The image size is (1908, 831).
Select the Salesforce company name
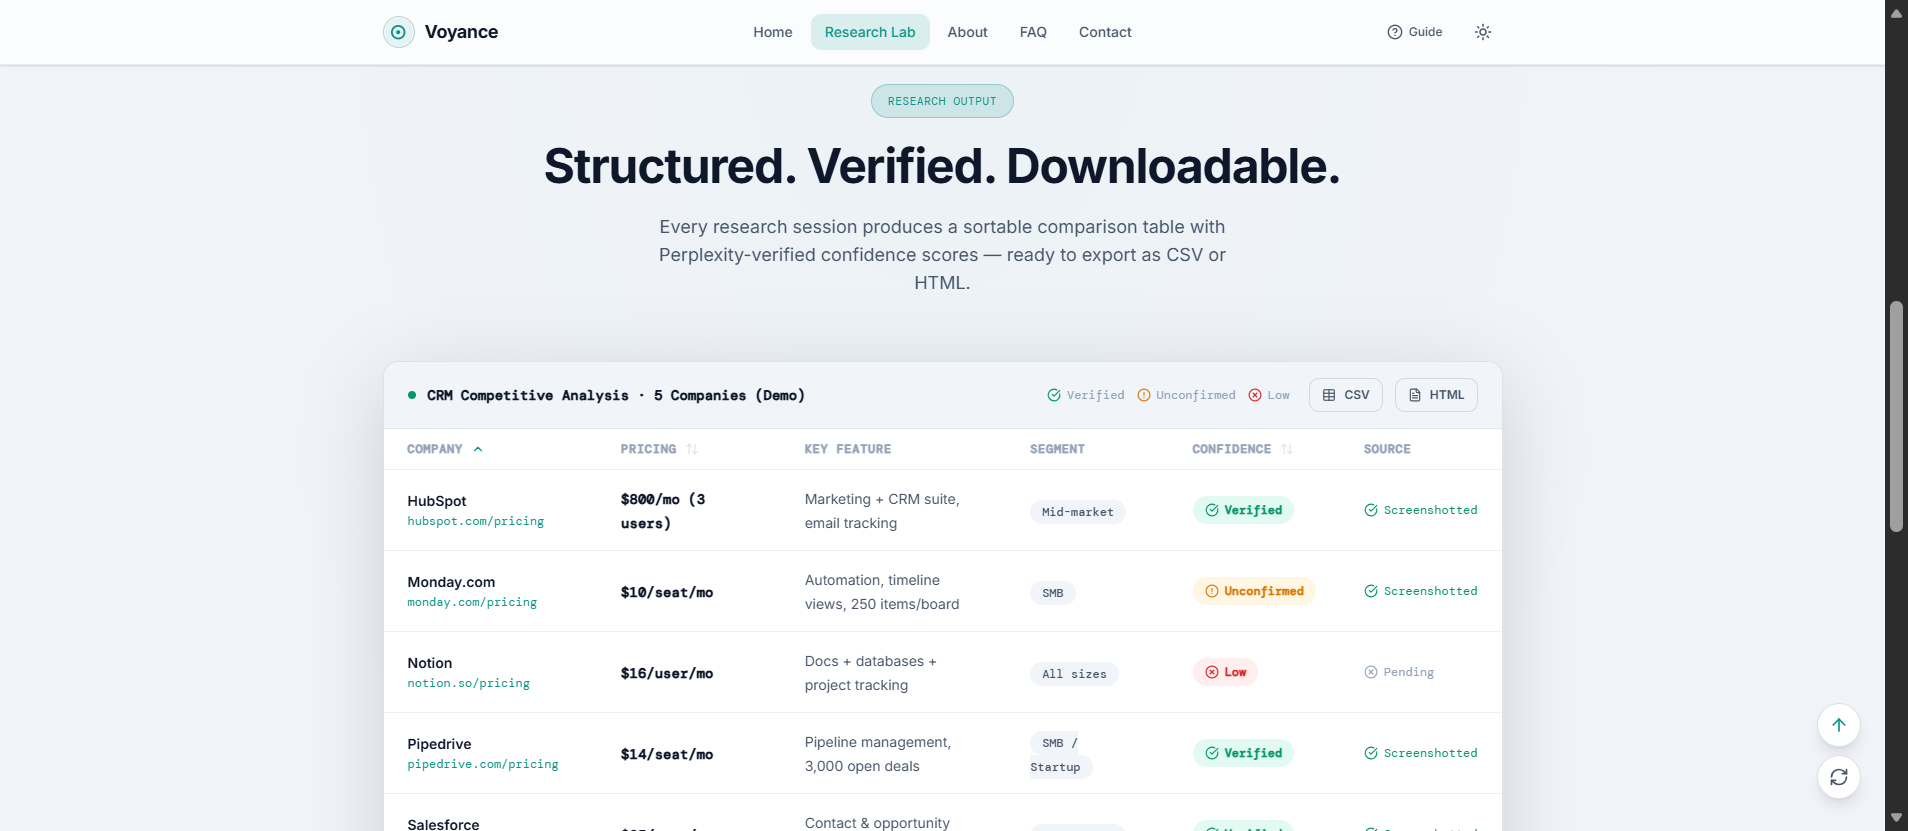point(443,824)
